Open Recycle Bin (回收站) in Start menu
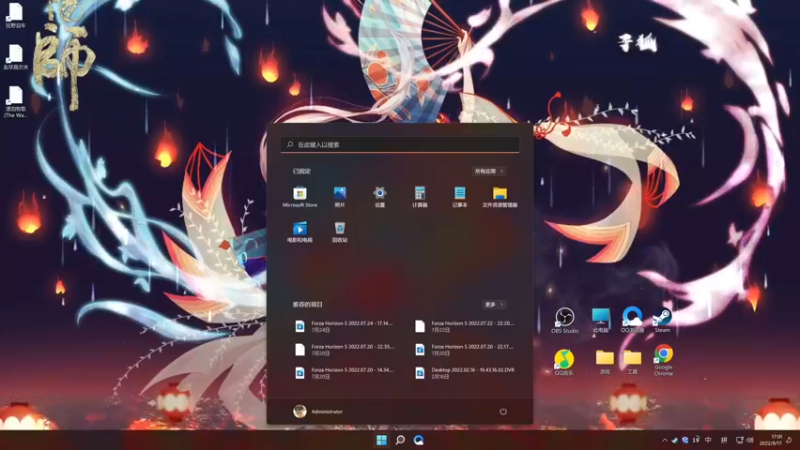This screenshot has height=450, width=800. coord(340,232)
